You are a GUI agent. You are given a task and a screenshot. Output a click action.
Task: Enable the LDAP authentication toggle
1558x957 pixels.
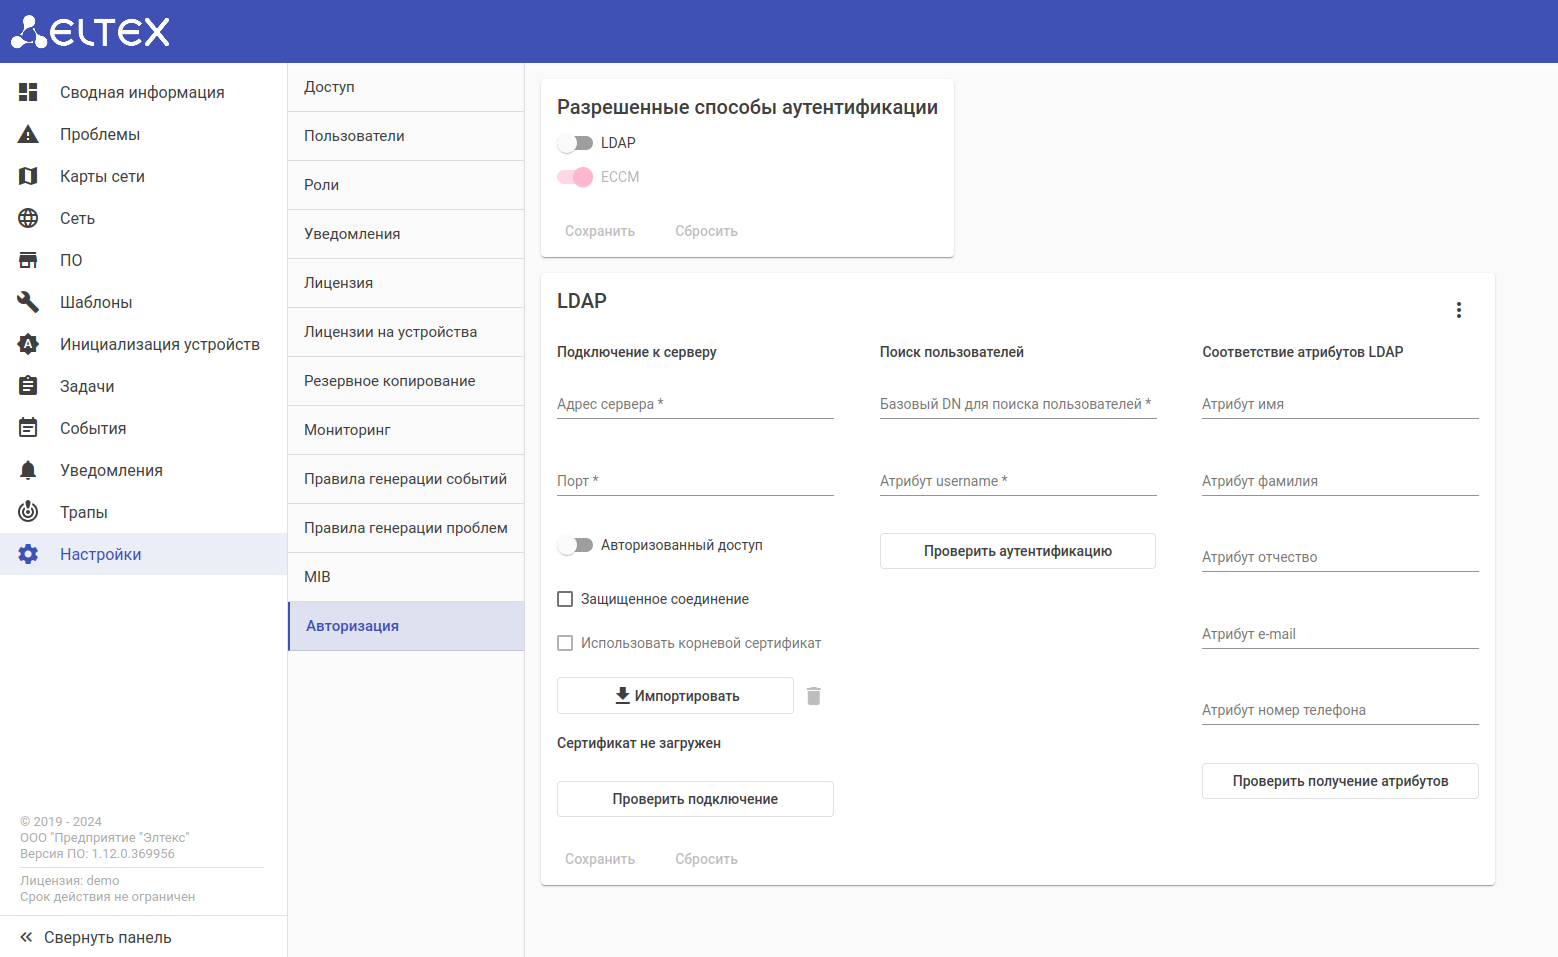[x=575, y=143]
